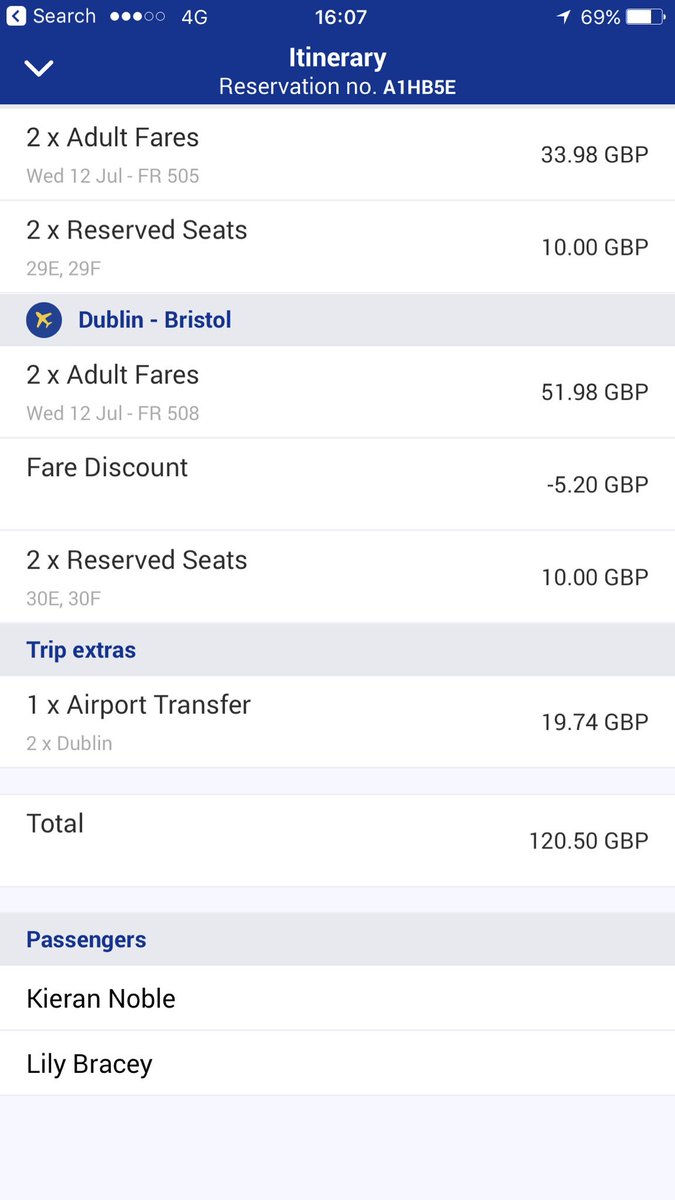
Task: Tap the signal strength dots
Action: point(139,17)
